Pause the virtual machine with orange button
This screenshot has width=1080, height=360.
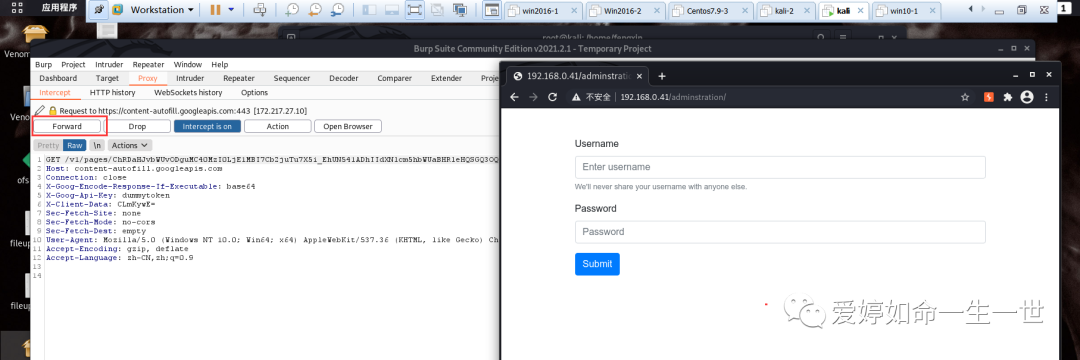pos(216,10)
